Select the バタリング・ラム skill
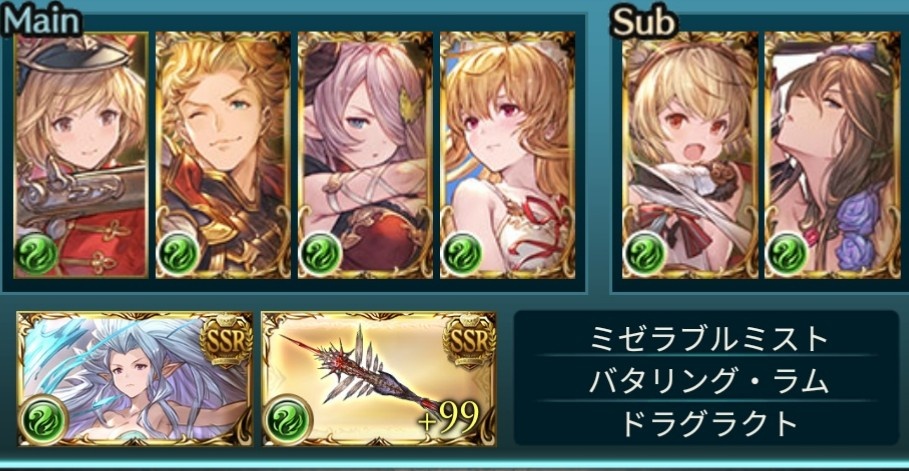This screenshot has width=909, height=471. tap(707, 382)
